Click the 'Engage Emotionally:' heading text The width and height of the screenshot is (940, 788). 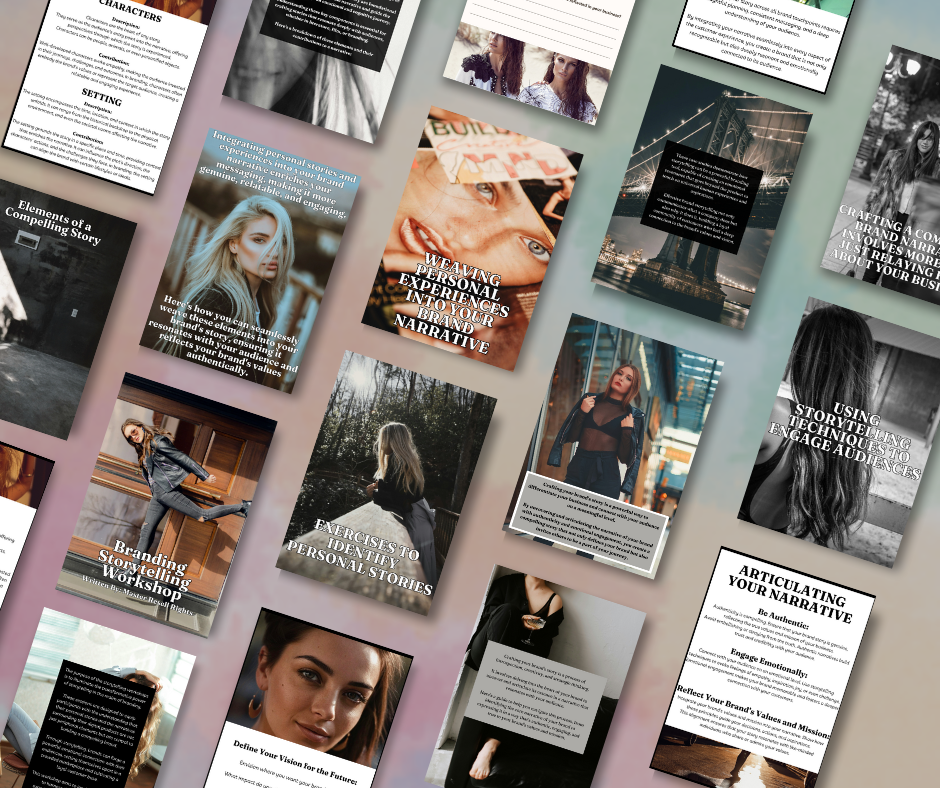point(769,662)
